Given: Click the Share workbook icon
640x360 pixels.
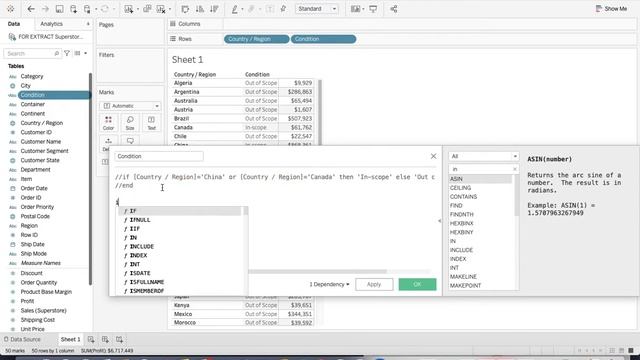Looking at the screenshot, I should (394, 9).
